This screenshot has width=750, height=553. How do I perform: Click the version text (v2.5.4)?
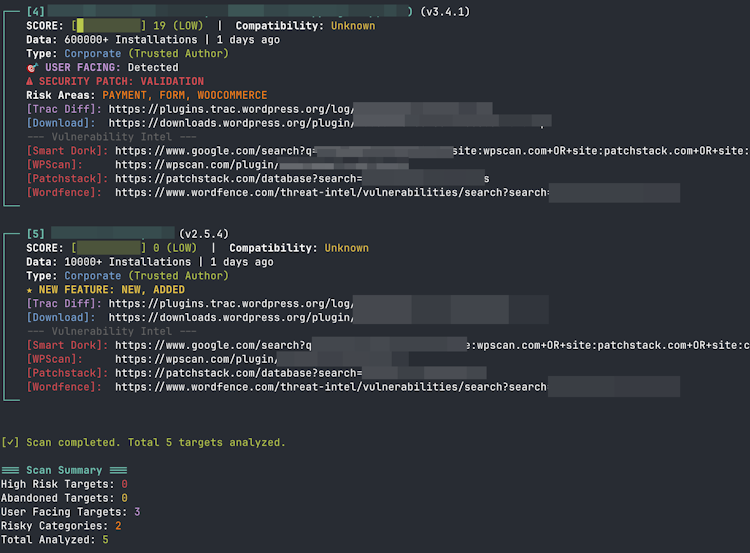pyautogui.click(x=204, y=234)
